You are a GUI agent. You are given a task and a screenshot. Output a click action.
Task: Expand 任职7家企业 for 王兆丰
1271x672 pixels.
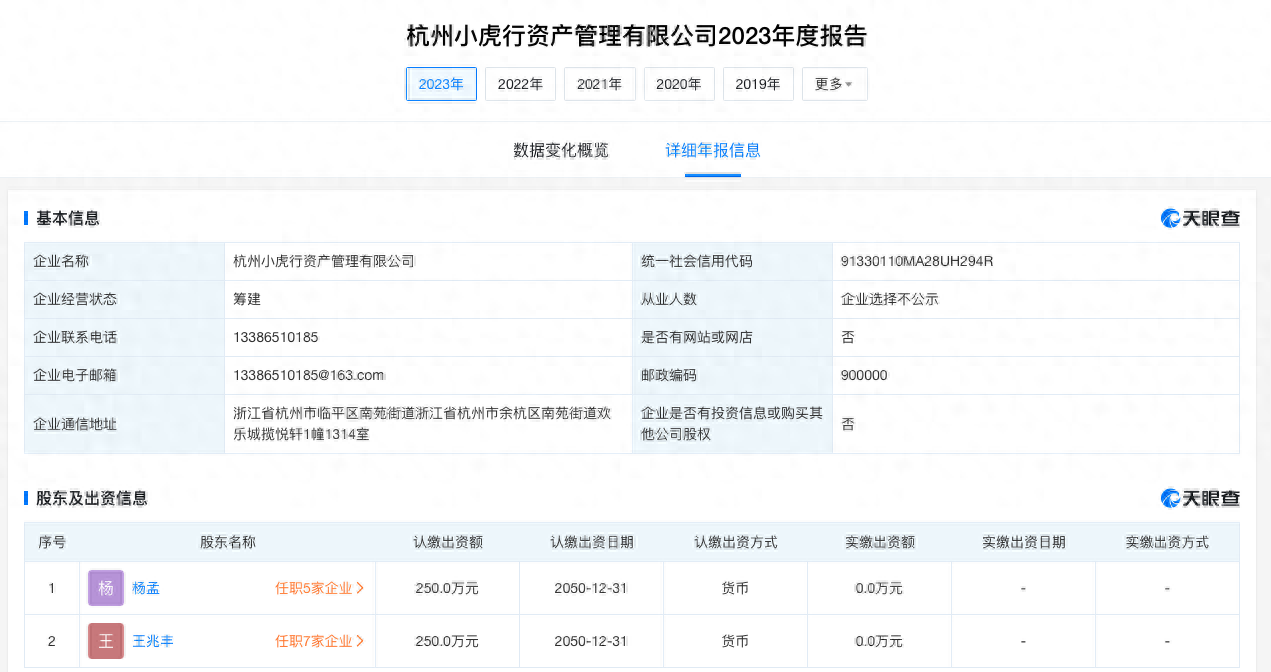click(320, 641)
